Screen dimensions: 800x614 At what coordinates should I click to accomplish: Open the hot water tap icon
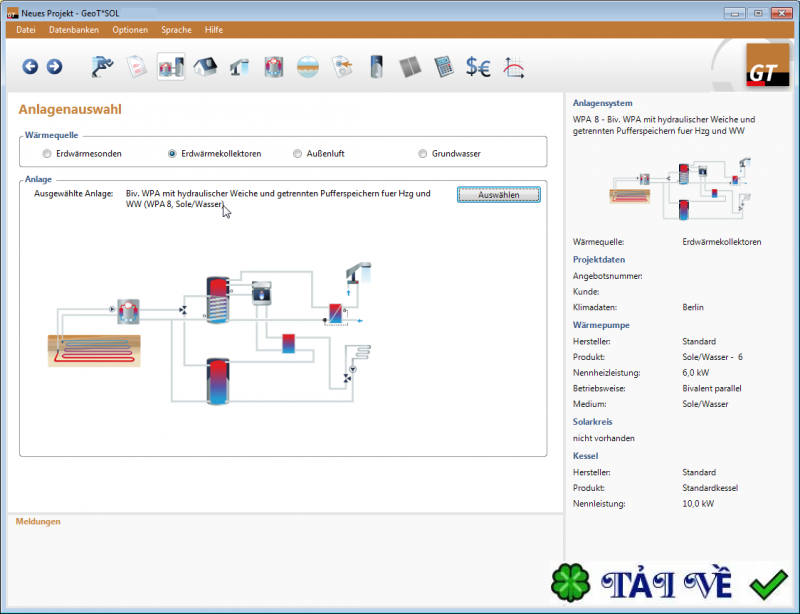point(239,67)
